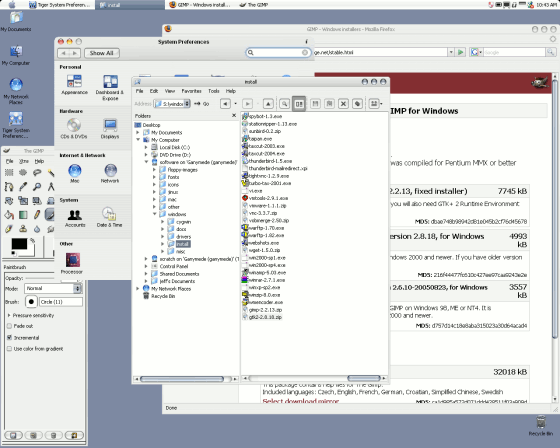Image resolution: width=560 pixels, height=448 pixels.
Task: Click the Apple logo in top bar
Action: 12,5
